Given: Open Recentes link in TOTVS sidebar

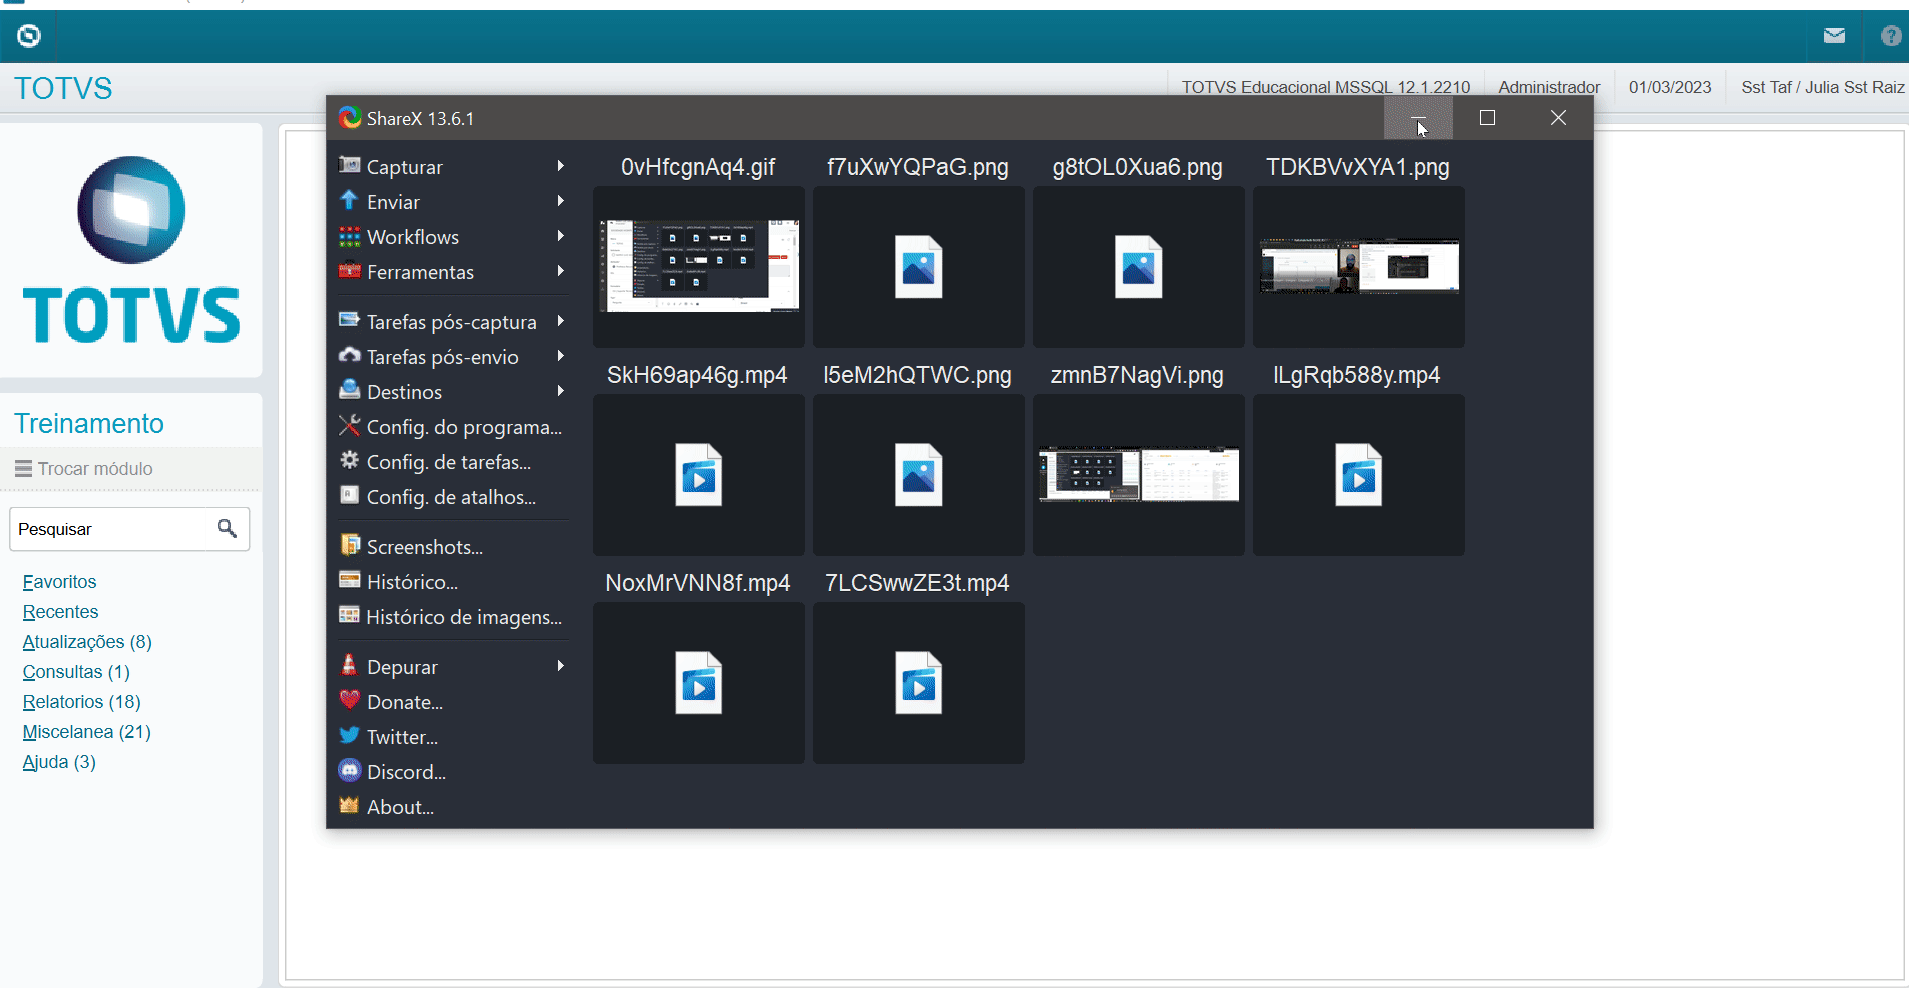Looking at the screenshot, I should 60,612.
